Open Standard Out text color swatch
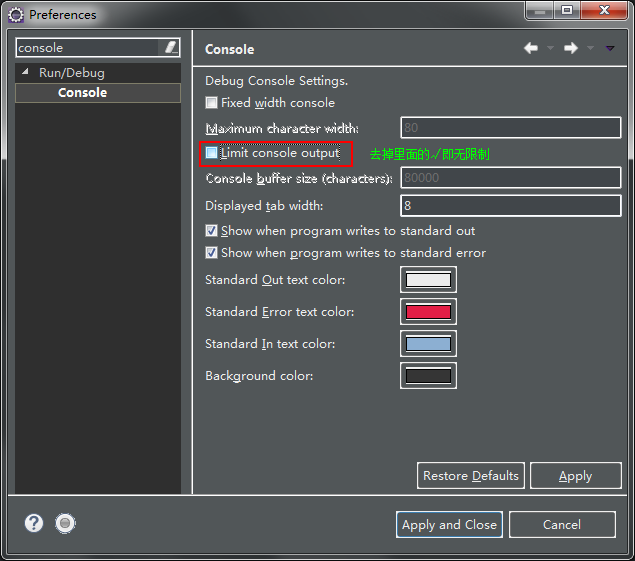This screenshot has height=561, width=635. [428, 279]
